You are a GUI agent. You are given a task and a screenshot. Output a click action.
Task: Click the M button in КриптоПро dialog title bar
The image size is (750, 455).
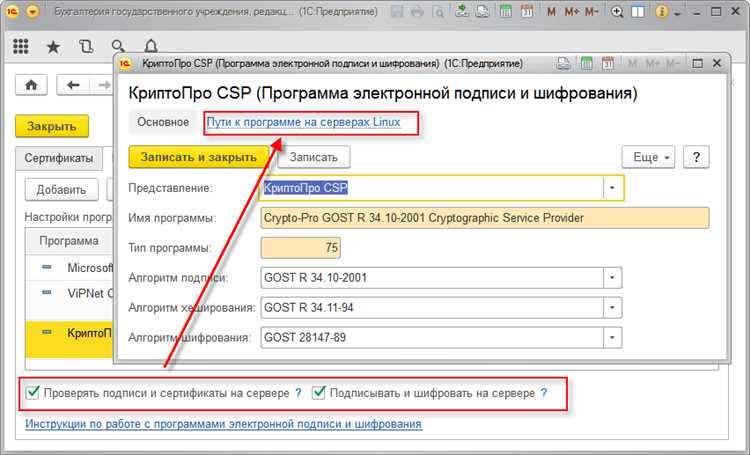coord(632,63)
